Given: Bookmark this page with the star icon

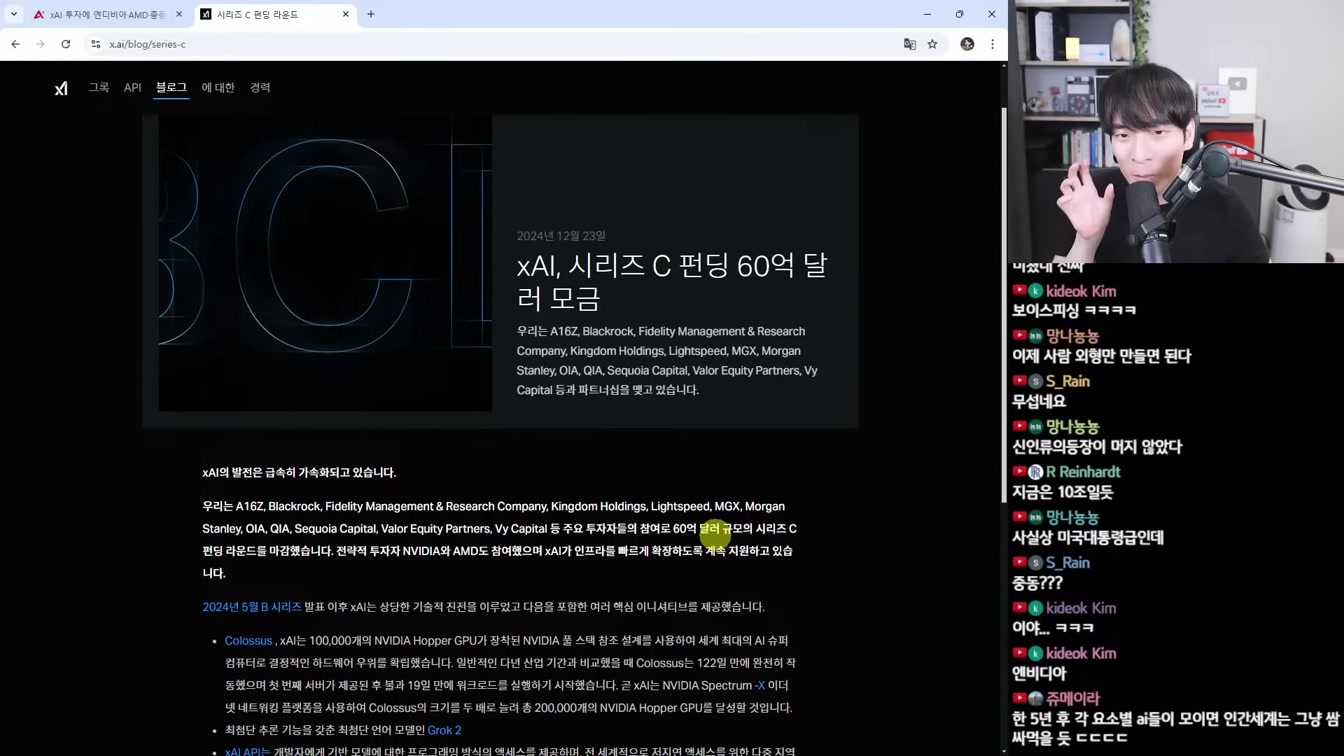Looking at the screenshot, I should pos(933,44).
